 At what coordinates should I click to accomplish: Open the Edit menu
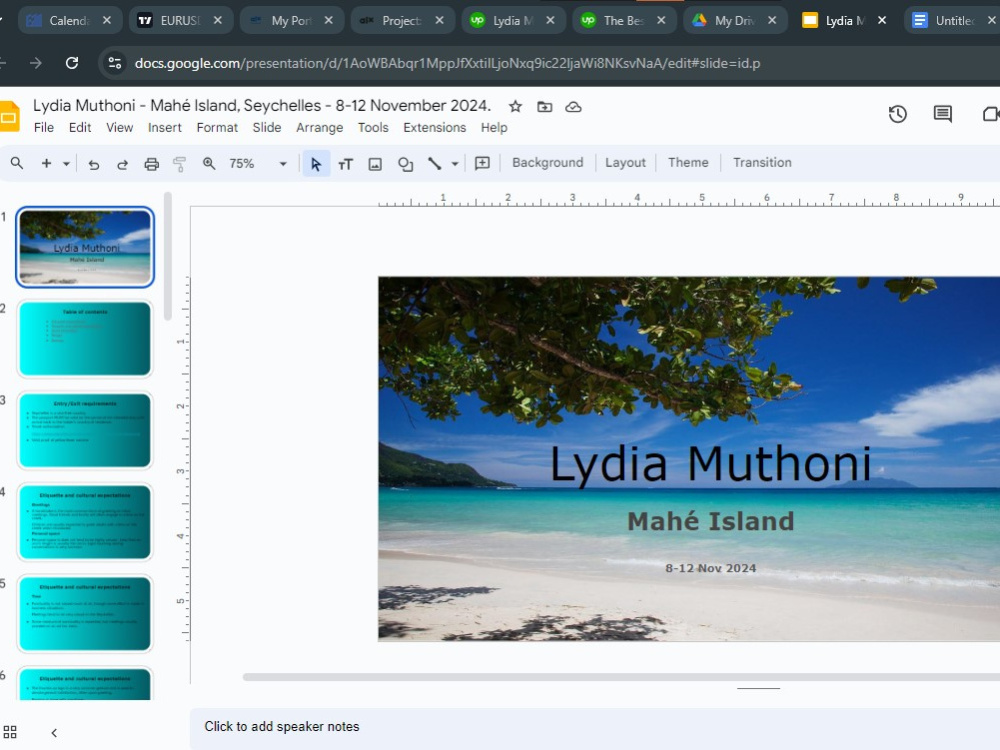coord(80,128)
